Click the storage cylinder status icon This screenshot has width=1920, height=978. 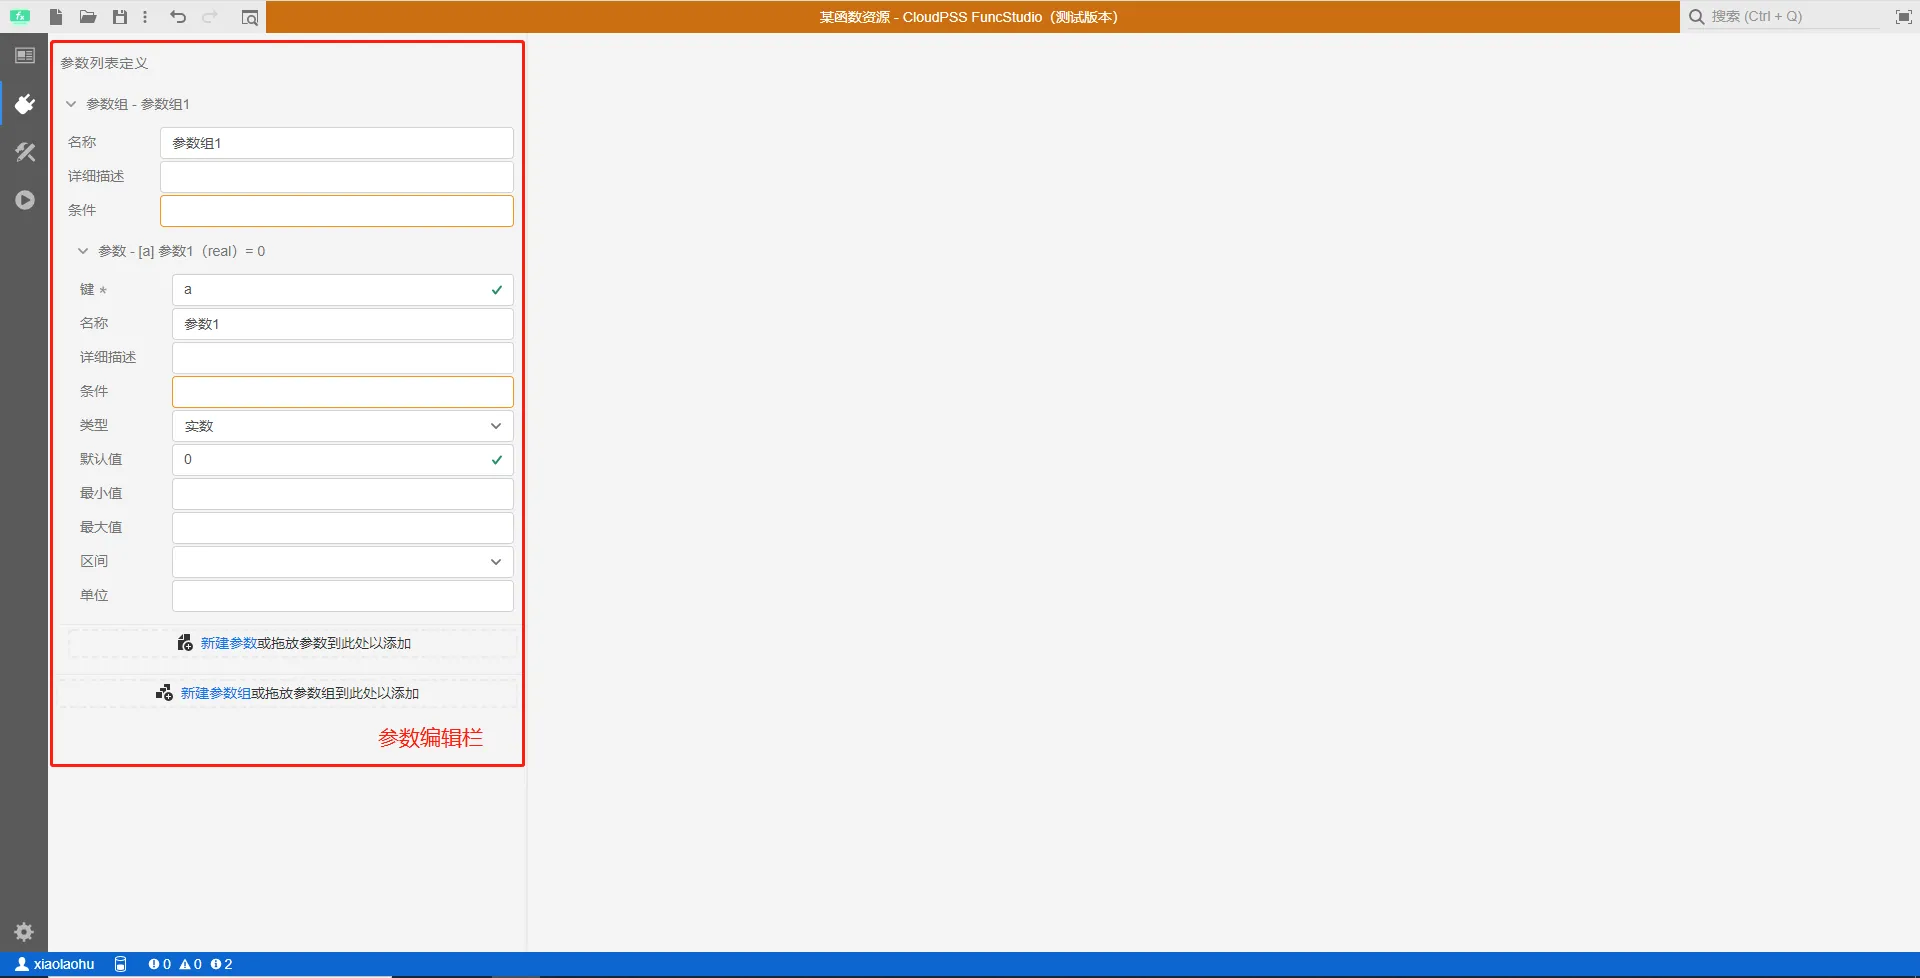121,964
